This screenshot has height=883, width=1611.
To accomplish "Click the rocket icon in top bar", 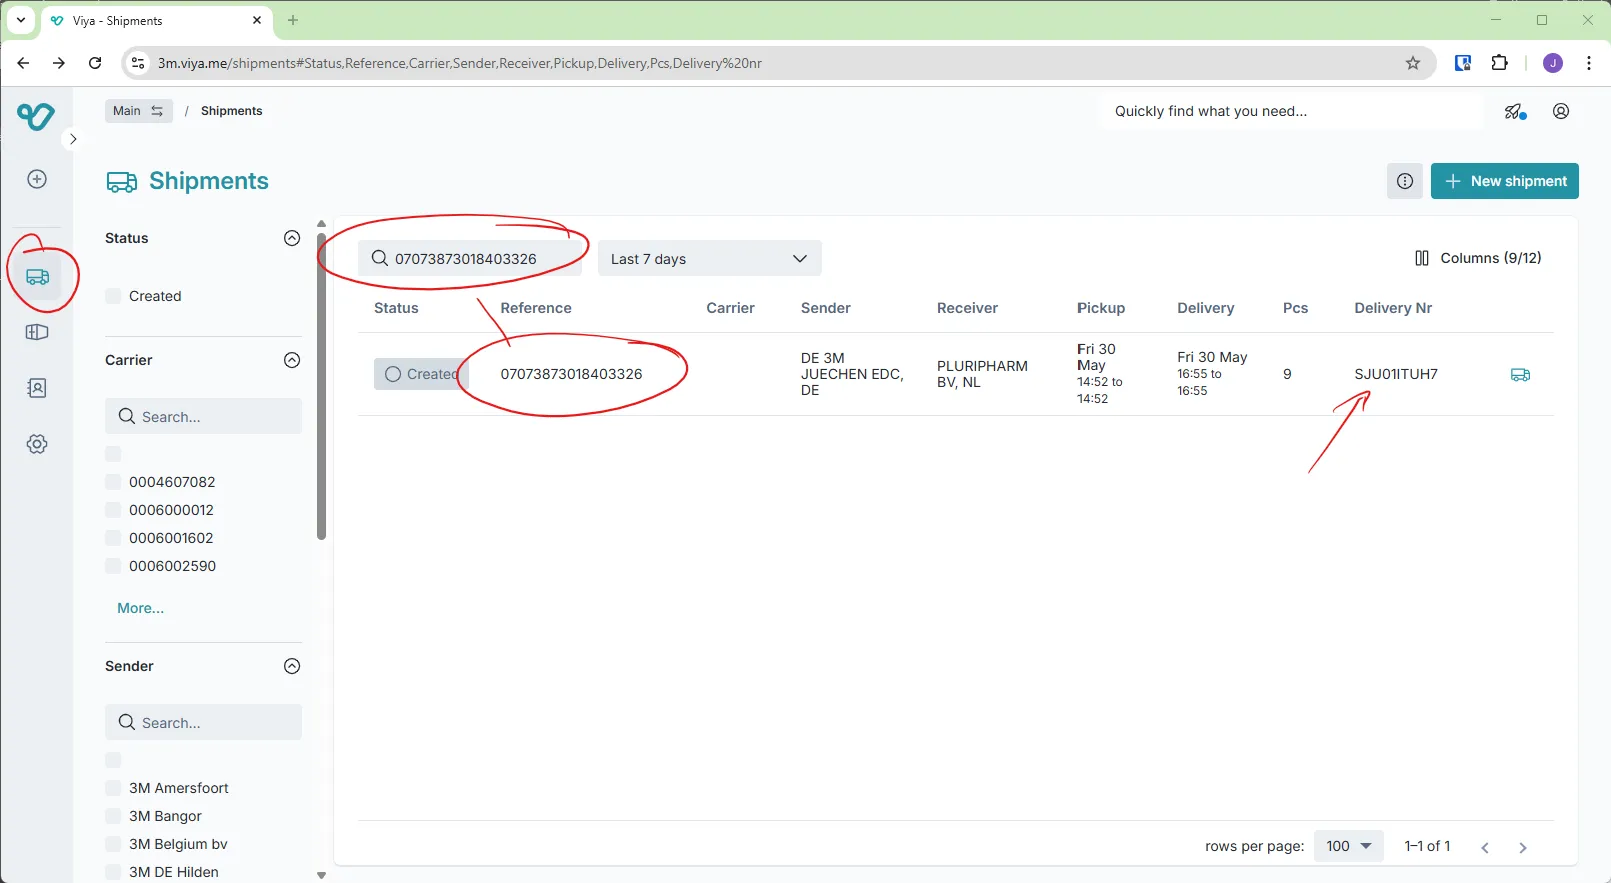I will [1514, 111].
